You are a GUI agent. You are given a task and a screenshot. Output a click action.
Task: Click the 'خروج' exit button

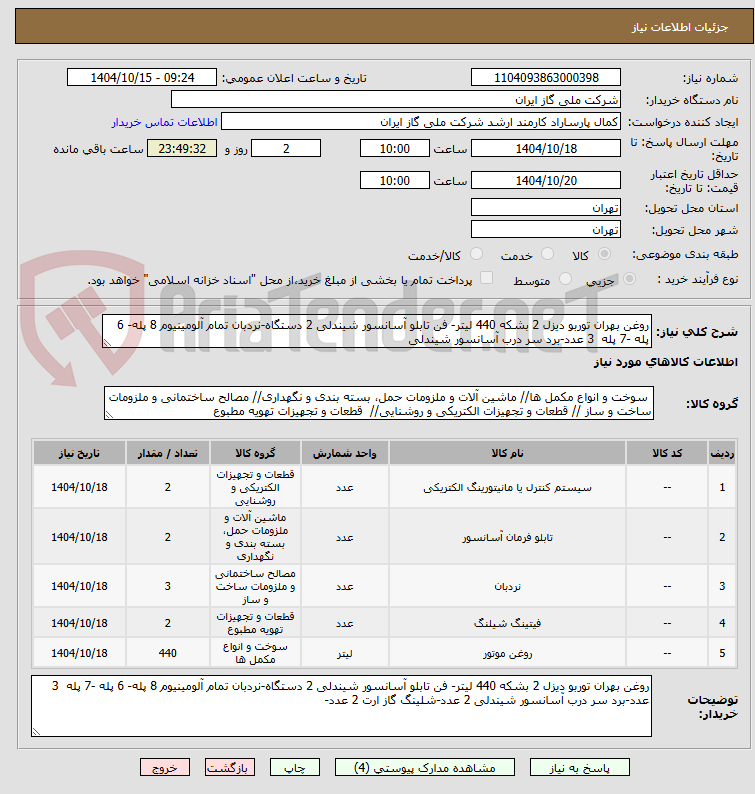pos(165,768)
